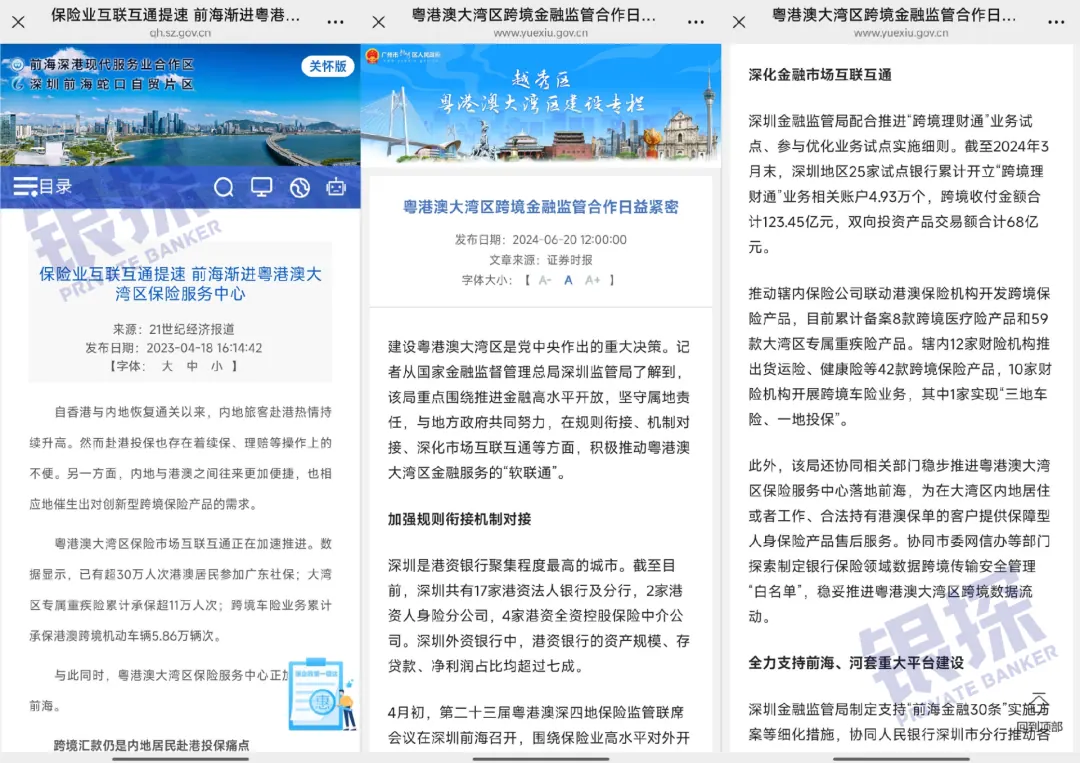Screen dimensions: 1080x763
Task: Tap the paragraph starting 深圳是港资银行聚集程度最高的城市
Action: click(539, 616)
